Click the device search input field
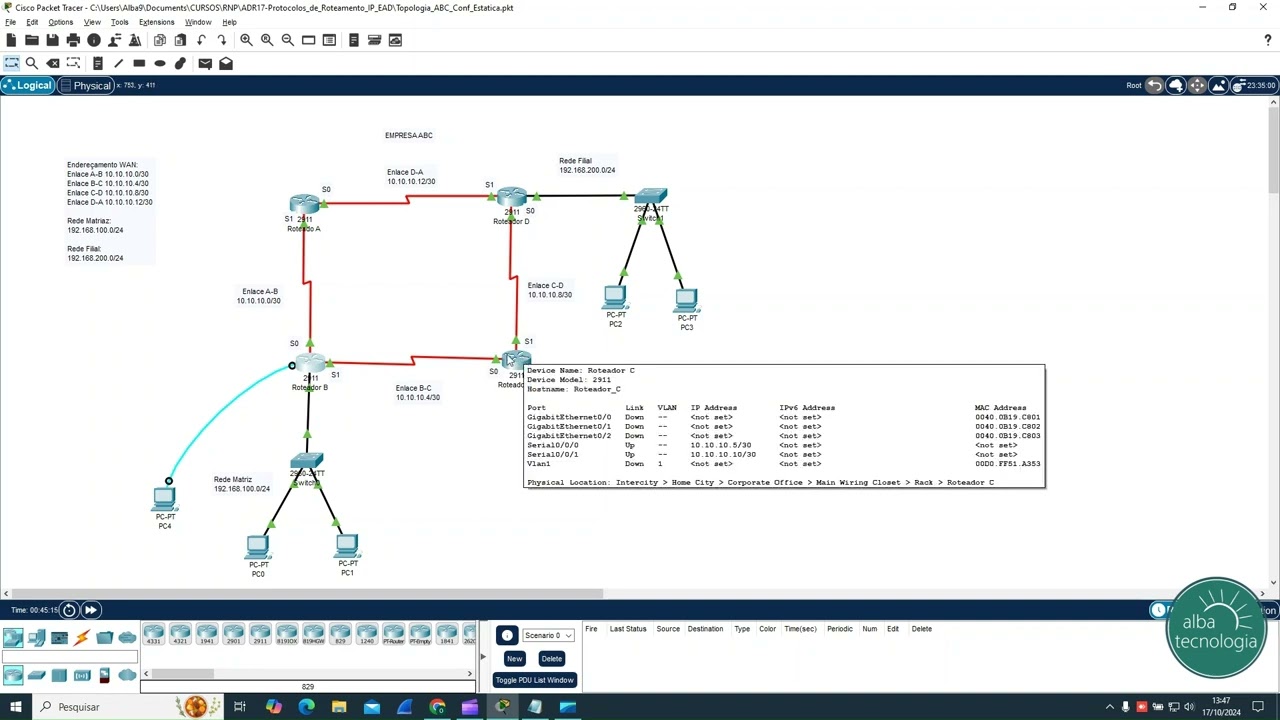This screenshot has height=720, width=1280. [70, 657]
